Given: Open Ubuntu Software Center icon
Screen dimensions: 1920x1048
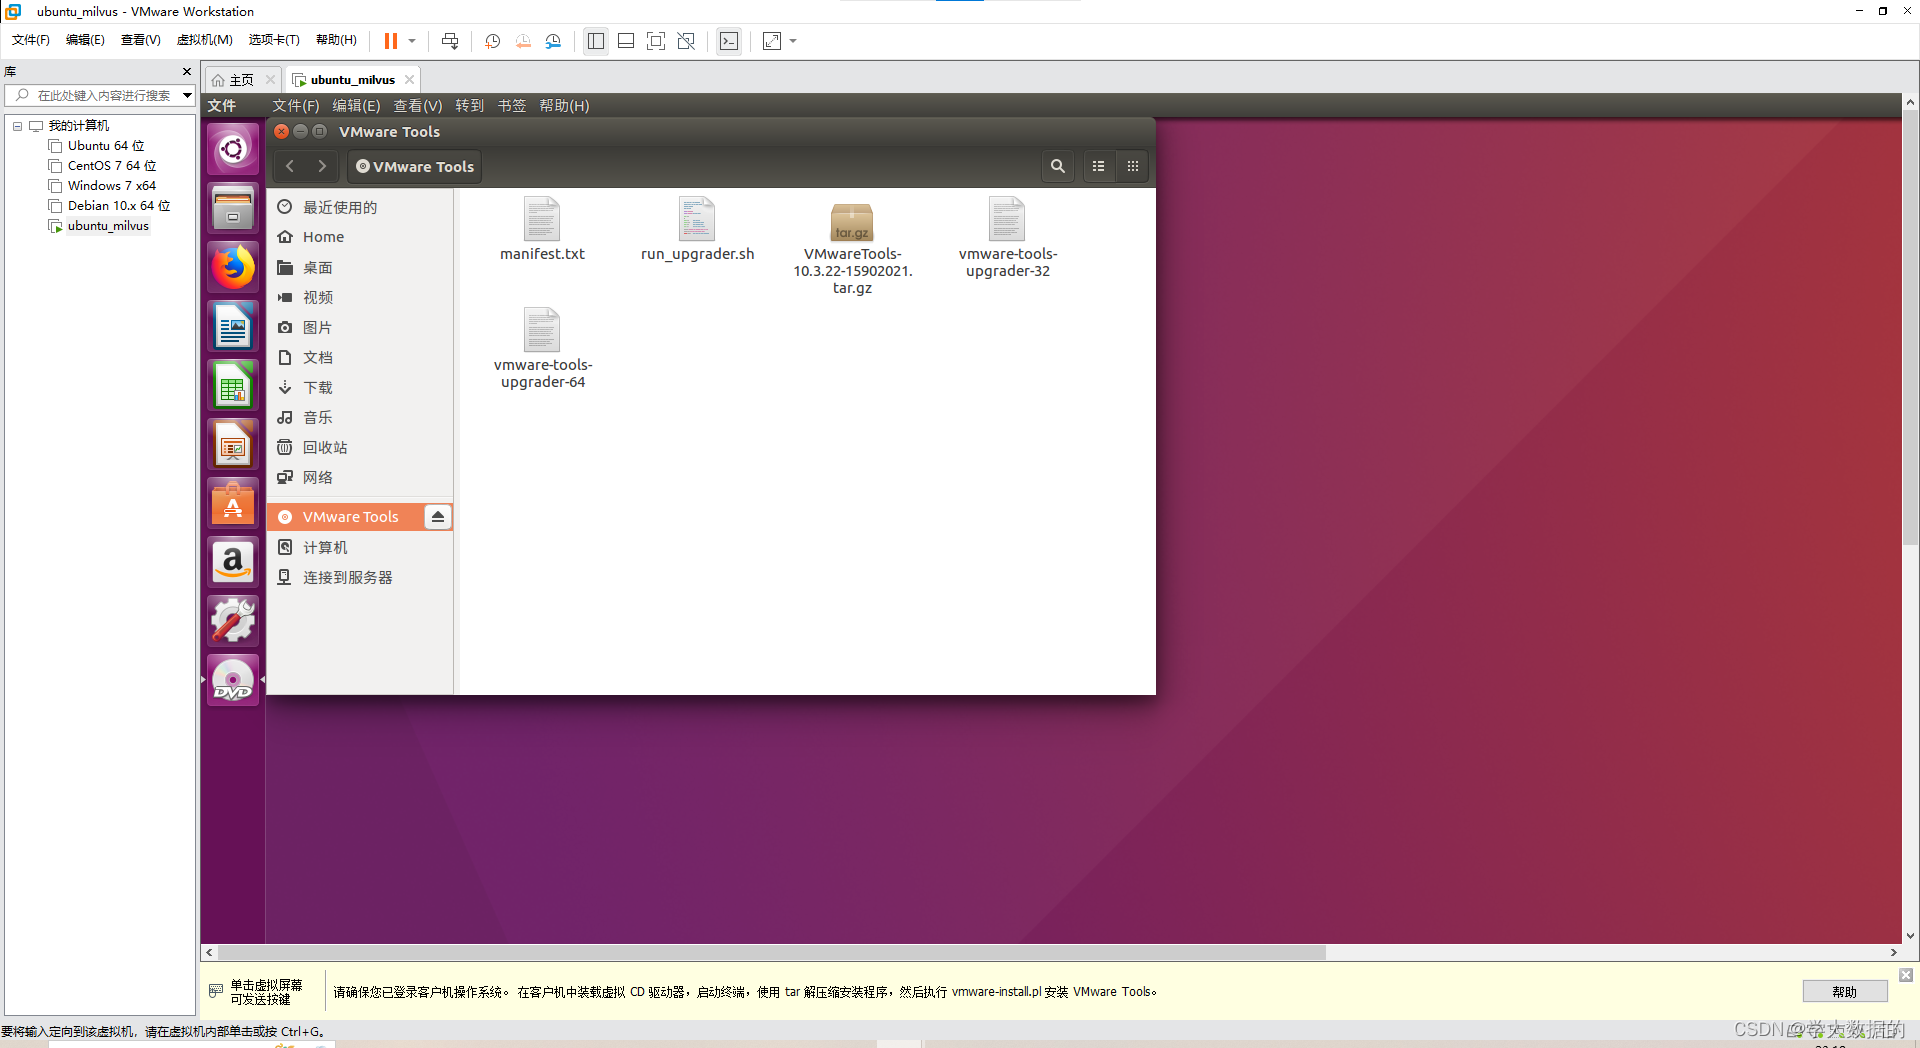Looking at the screenshot, I should (x=233, y=503).
